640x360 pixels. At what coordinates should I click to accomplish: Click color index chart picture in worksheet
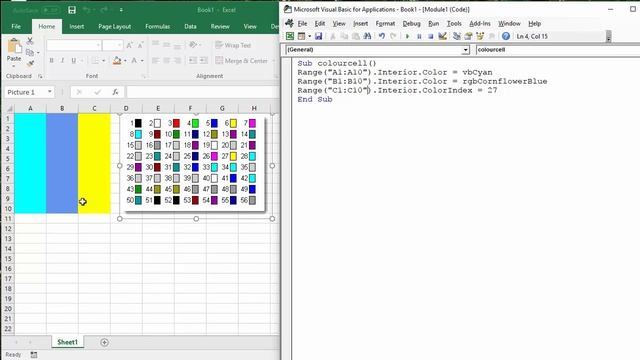pyautogui.click(x=196, y=166)
